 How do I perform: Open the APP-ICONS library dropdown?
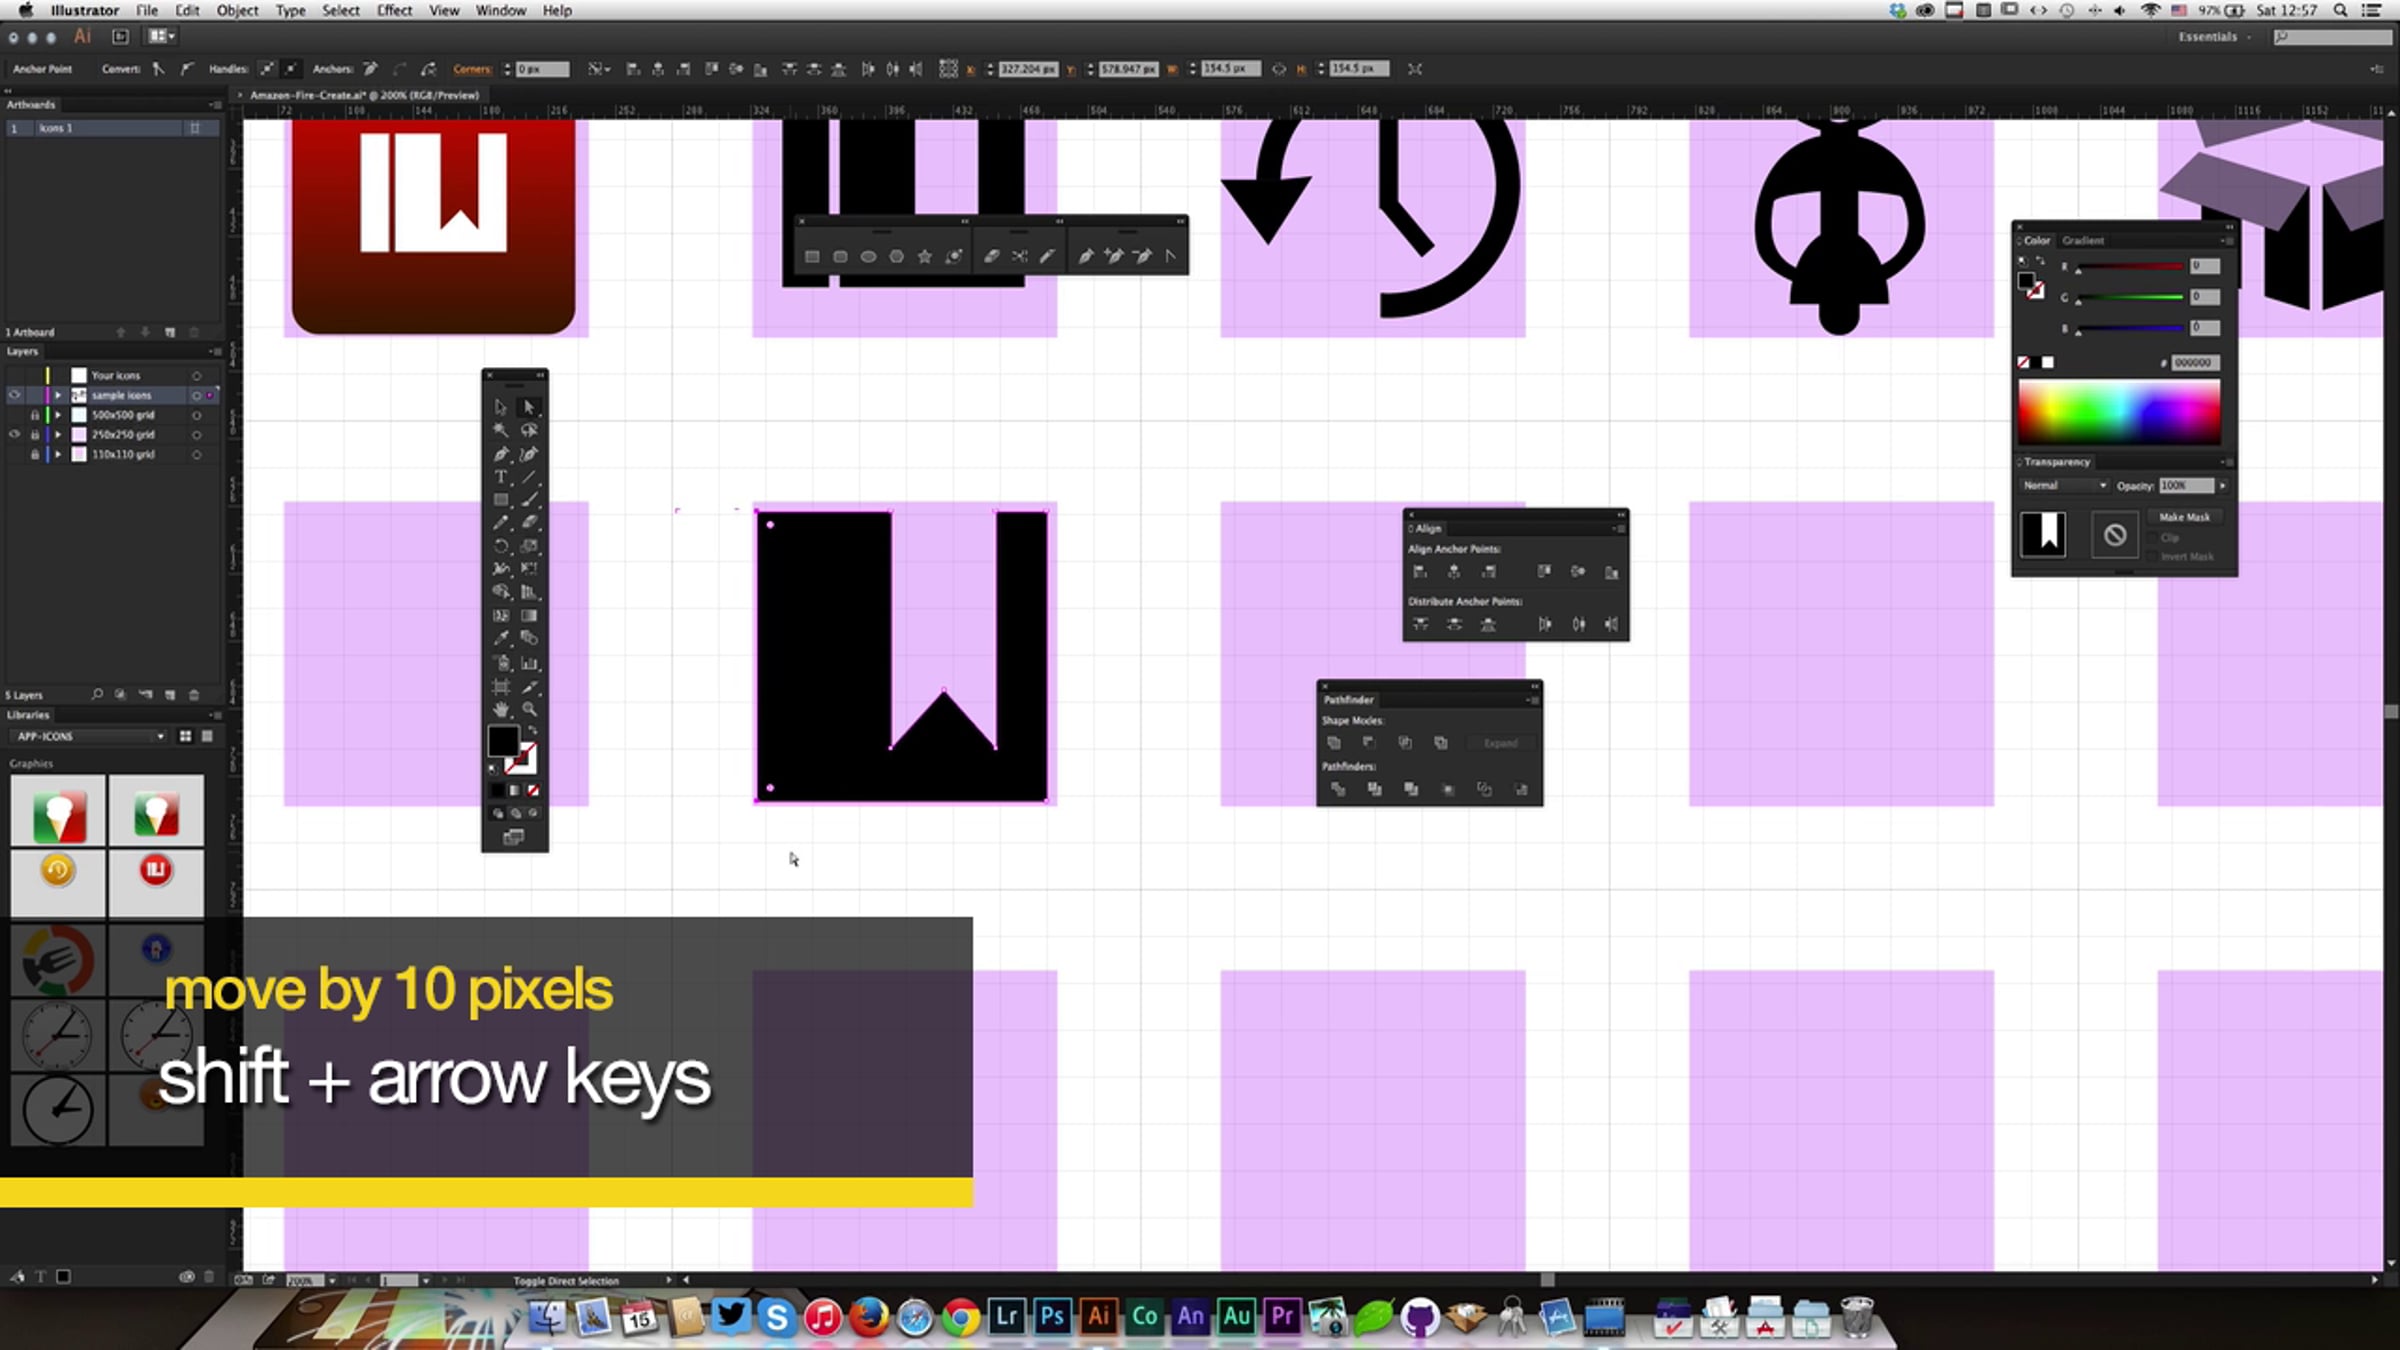pos(90,736)
